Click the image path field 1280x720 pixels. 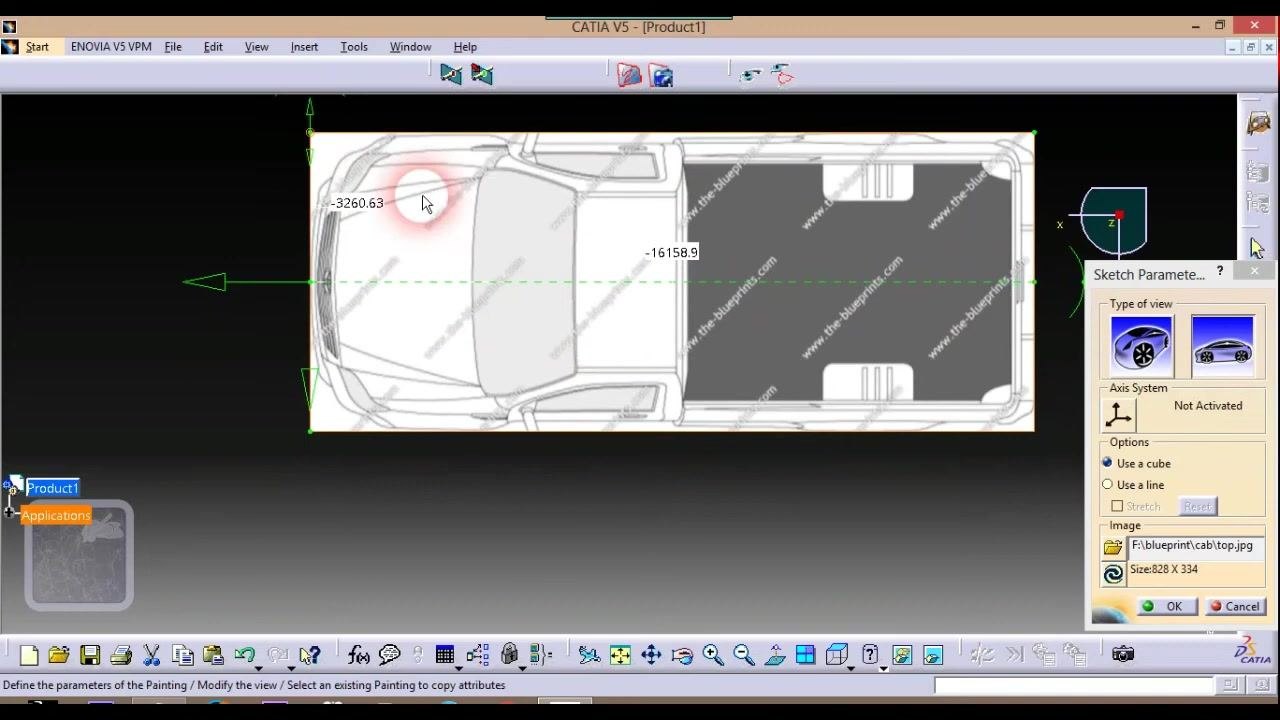1196,546
